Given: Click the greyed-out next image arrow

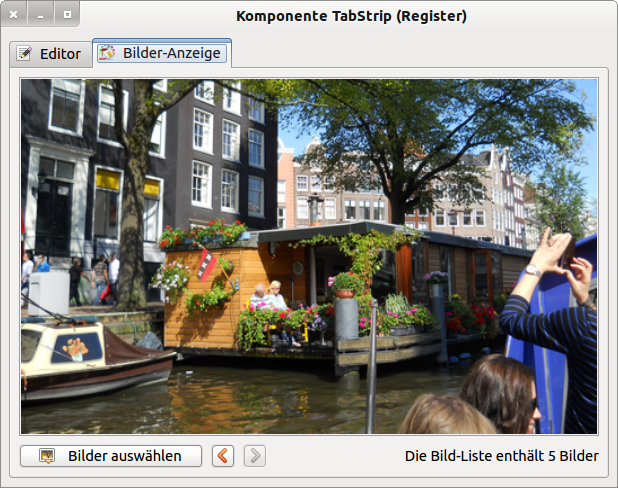Looking at the screenshot, I should click(255, 456).
